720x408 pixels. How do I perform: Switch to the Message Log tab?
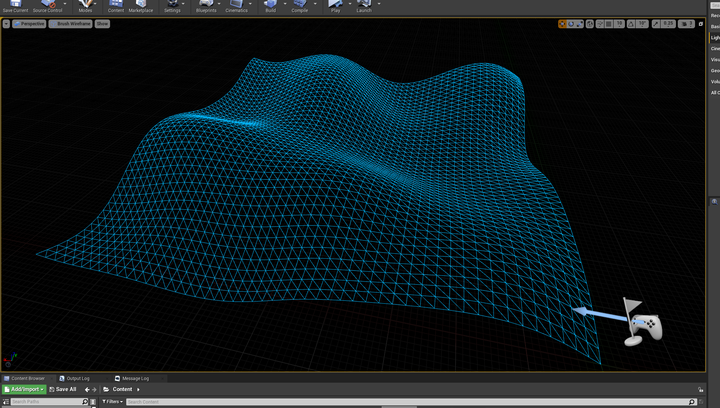pyautogui.click(x=133, y=378)
